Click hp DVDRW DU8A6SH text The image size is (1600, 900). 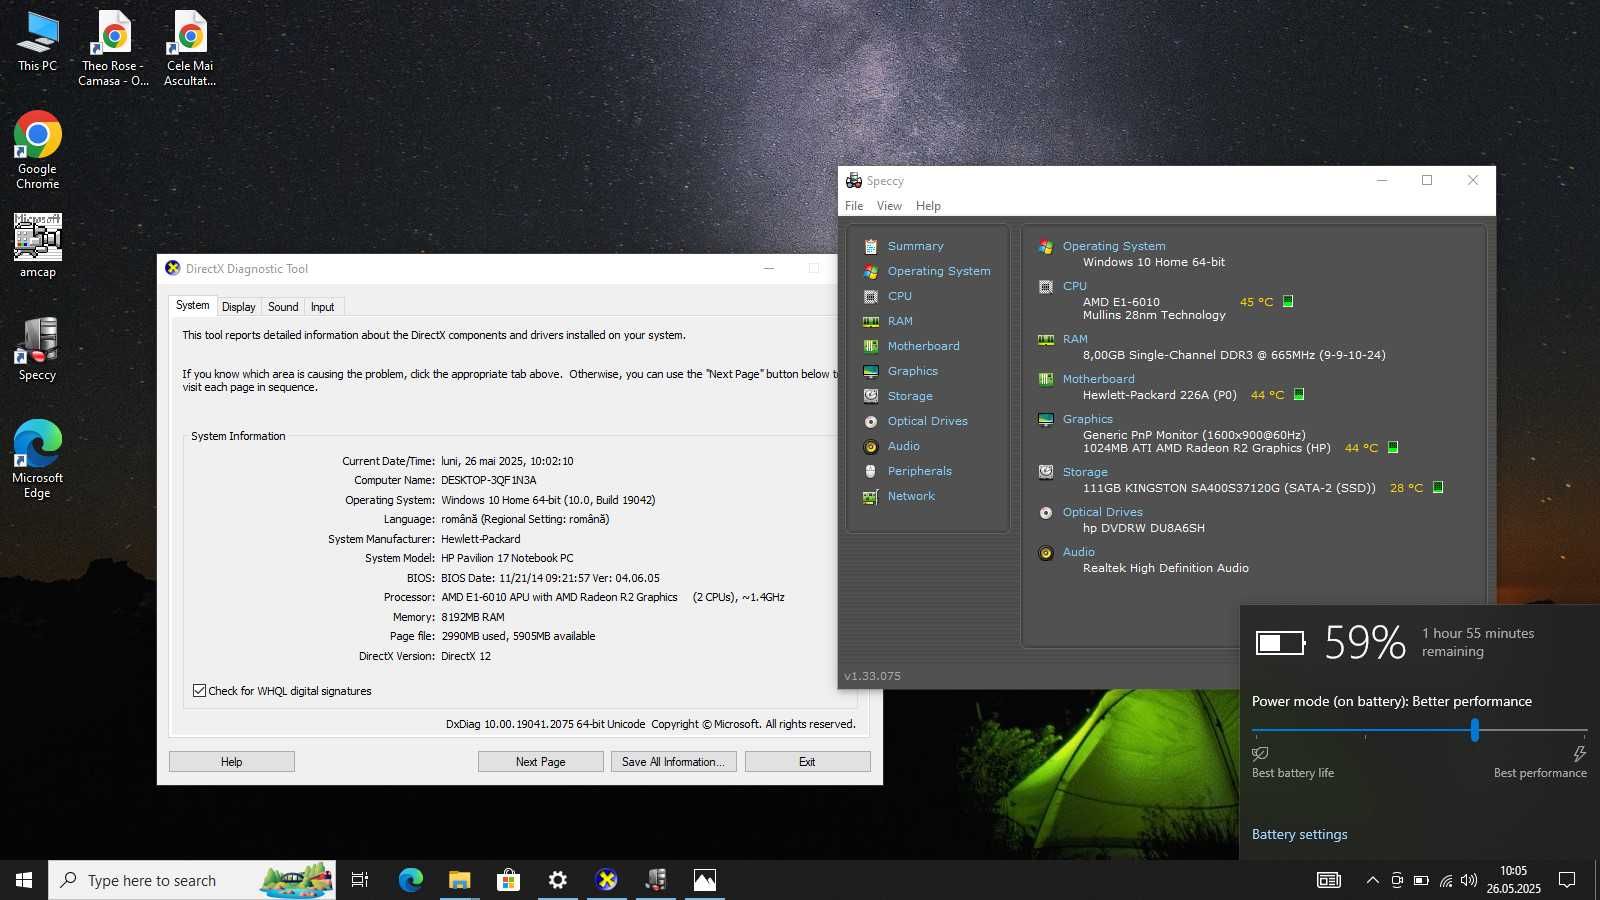tap(1144, 528)
